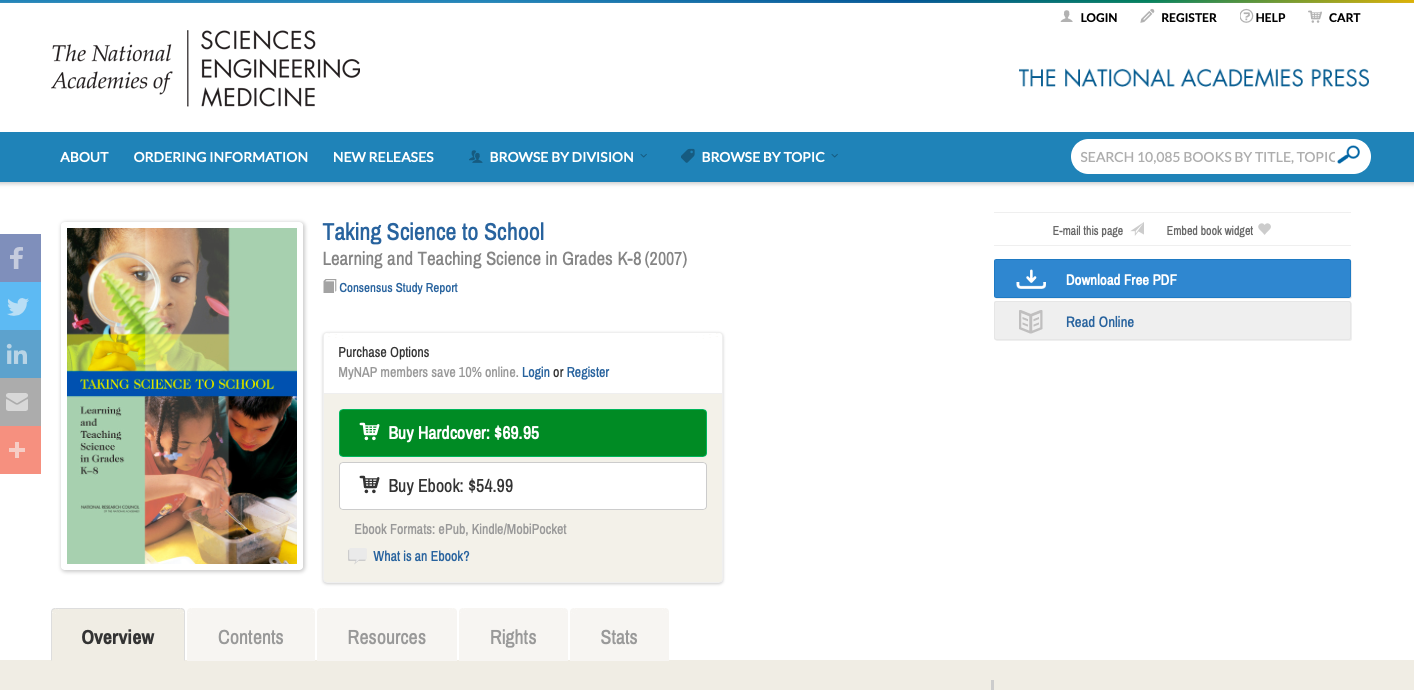Click 'MyNAP members save 10% online' text

[428, 372]
